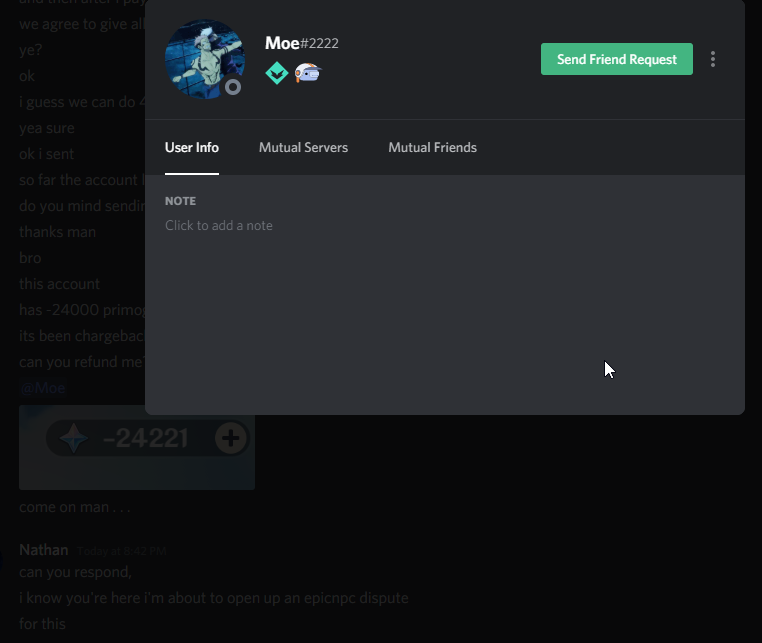Click the Early Supporter badge icon
Image resolution: width=762 pixels, height=643 pixels.
308,73
